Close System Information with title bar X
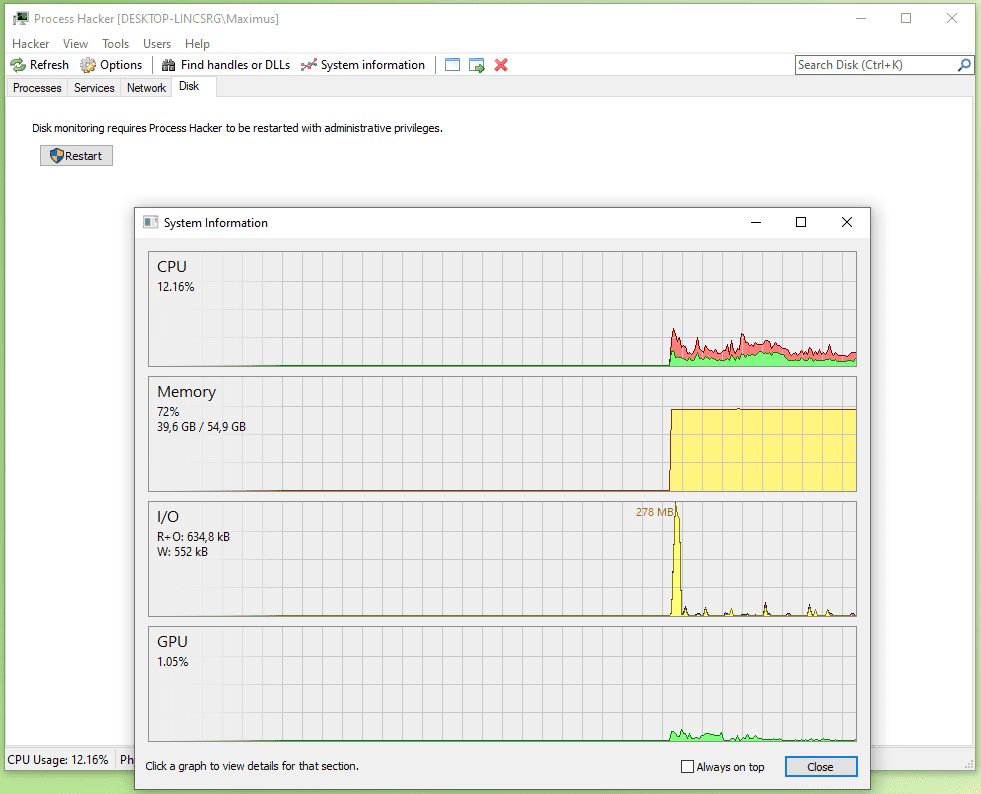 point(846,222)
